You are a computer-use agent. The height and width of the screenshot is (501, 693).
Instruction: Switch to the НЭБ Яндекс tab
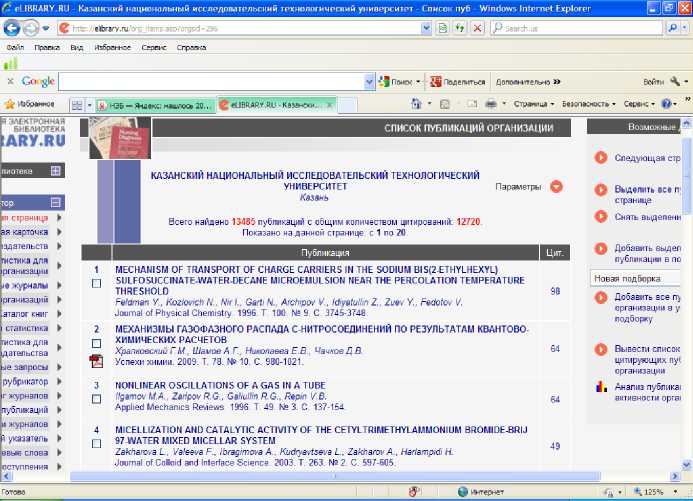click(x=155, y=105)
